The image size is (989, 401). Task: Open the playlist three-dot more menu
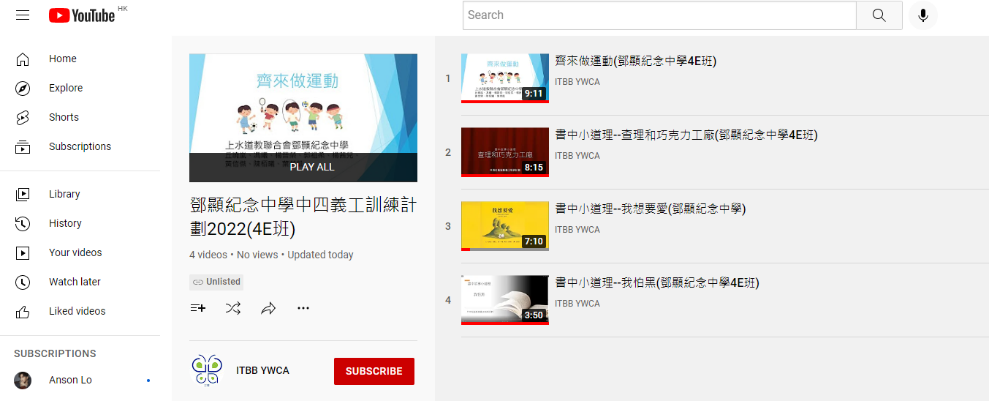click(303, 308)
